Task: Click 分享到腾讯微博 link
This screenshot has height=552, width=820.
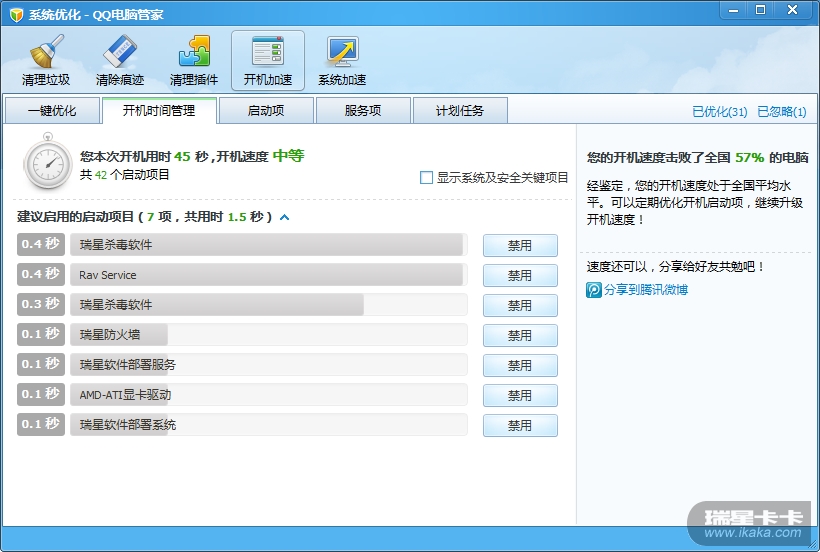Action: [x=646, y=290]
